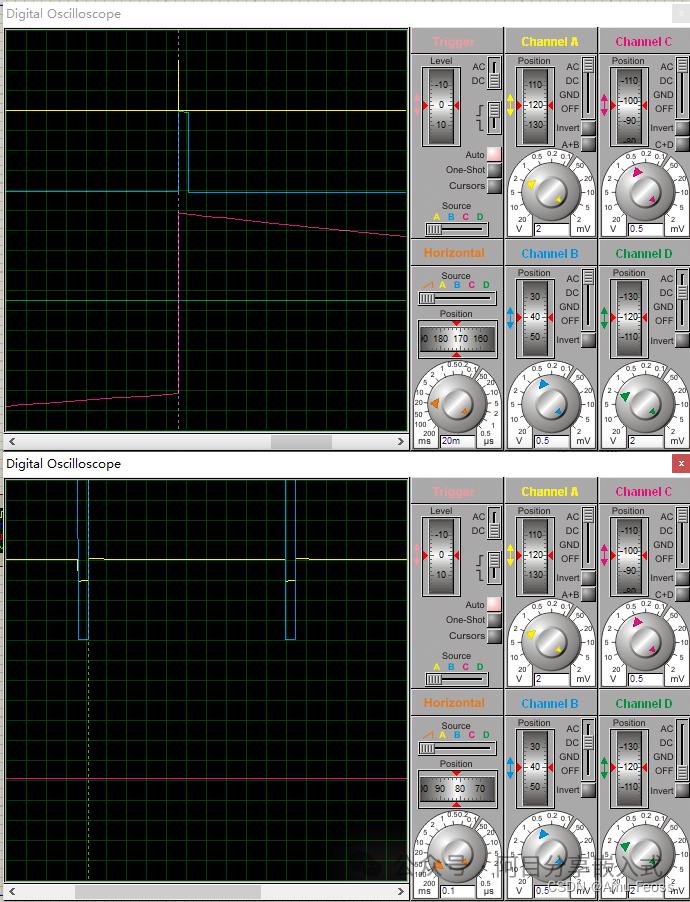Click trigger edge slope selector, lower scope
The width and height of the screenshot is (690, 902).
pyautogui.click(x=494, y=567)
